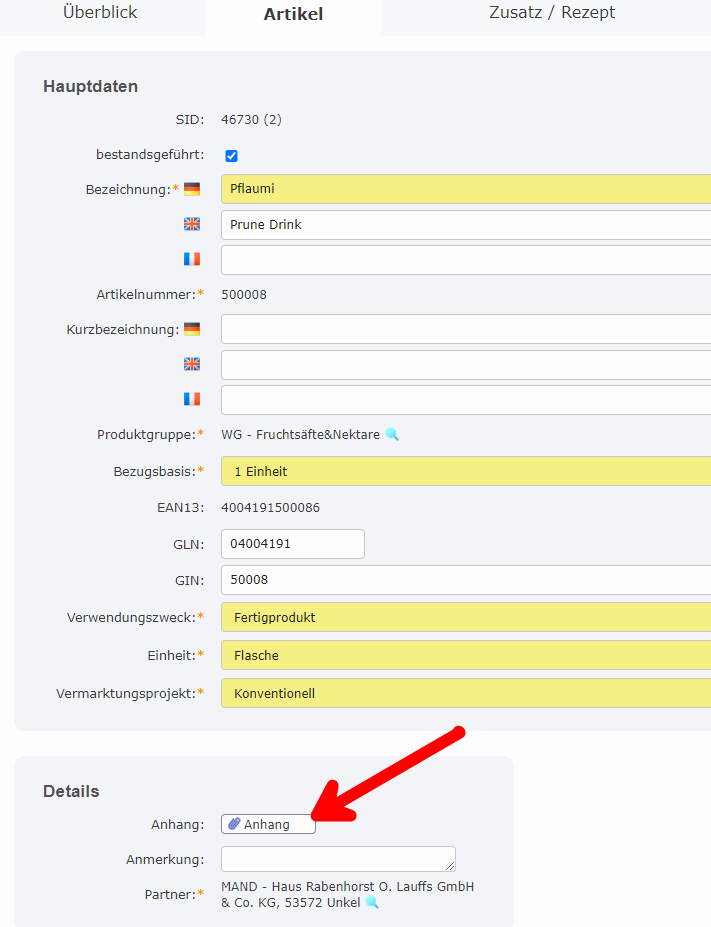Click the Anhang attachment button
The width and height of the screenshot is (711, 927).
(x=268, y=824)
